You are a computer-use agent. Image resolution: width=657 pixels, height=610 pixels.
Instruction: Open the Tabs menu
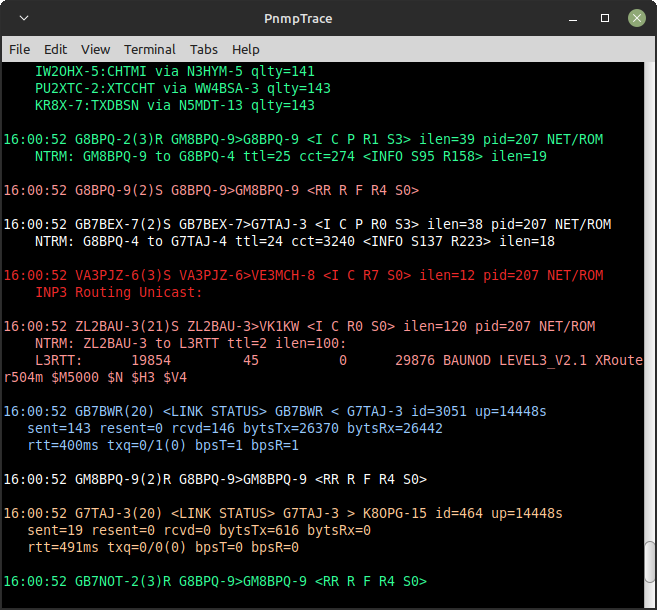click(x=204, y=49)
